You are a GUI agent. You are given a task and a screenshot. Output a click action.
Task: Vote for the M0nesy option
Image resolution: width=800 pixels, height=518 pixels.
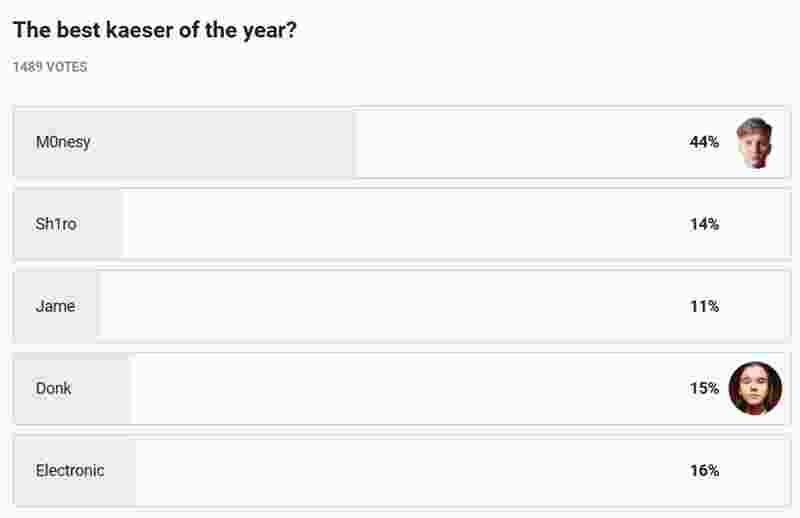pyautogui.click(x=63, y=142)
